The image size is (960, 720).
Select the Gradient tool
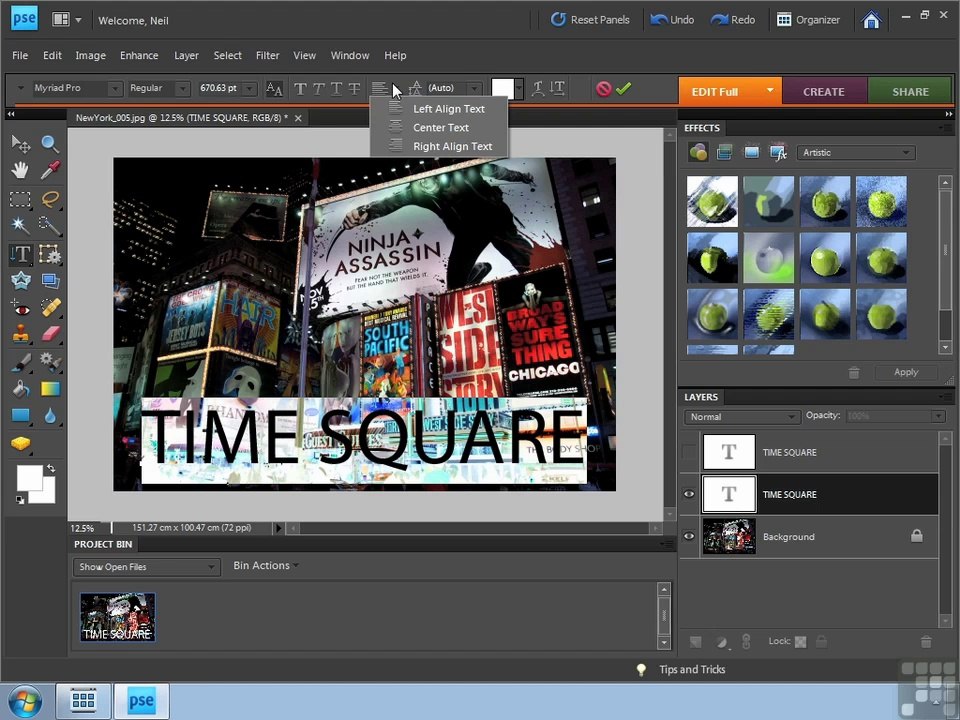pos(50,389)
